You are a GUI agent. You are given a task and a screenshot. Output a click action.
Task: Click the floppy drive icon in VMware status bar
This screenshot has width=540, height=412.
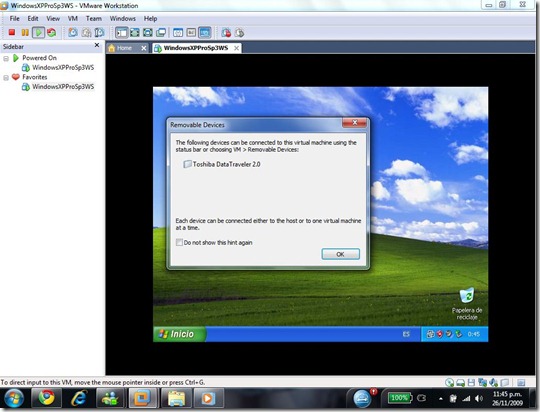click(x=471, y=382)
